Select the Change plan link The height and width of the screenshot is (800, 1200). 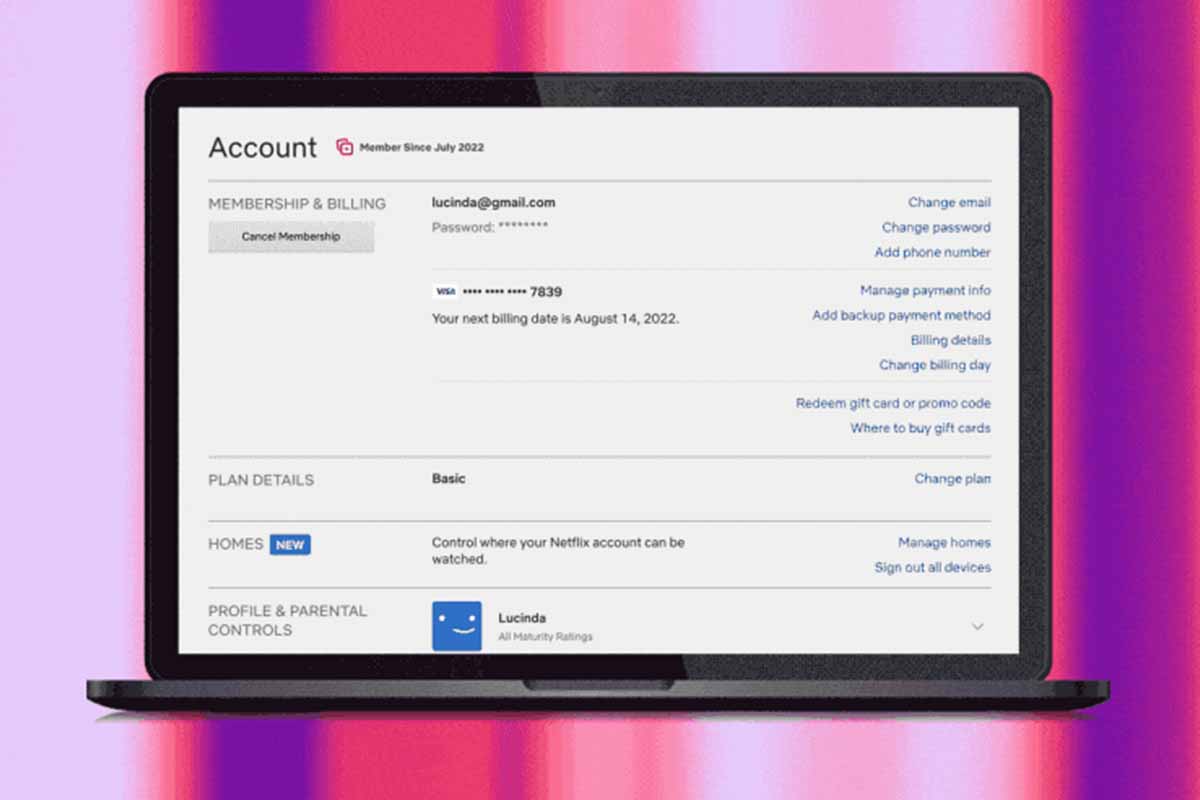pyautogui.click(x=952, y=479)
